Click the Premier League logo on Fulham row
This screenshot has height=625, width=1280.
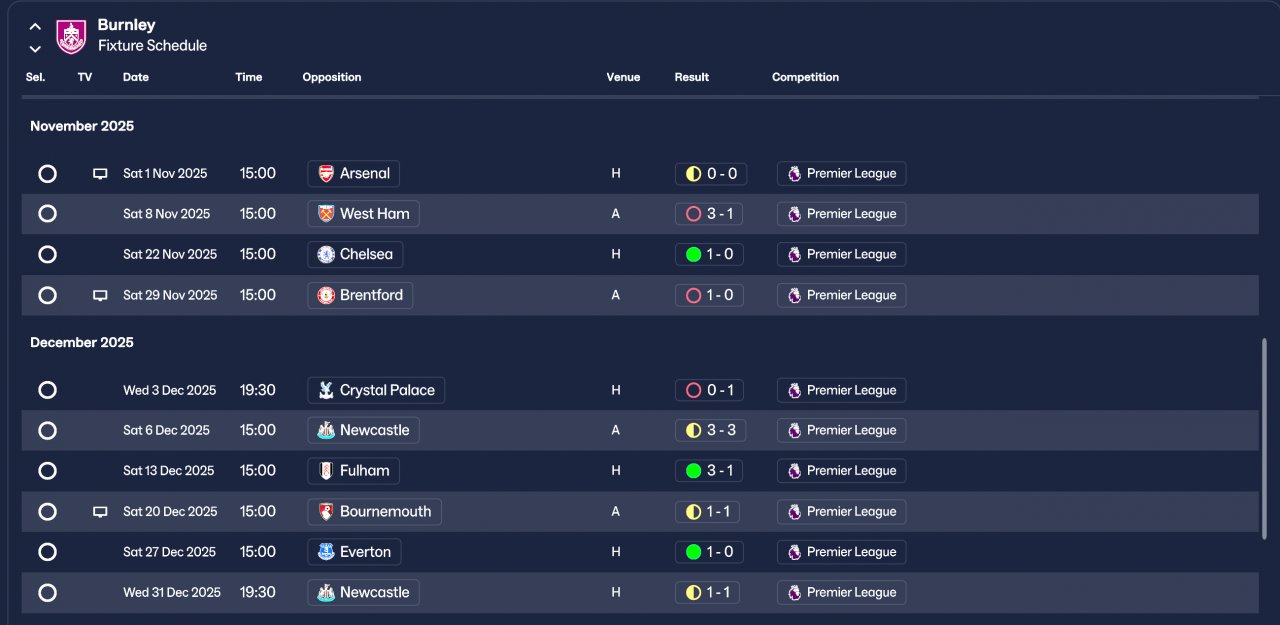click(795, 471)
